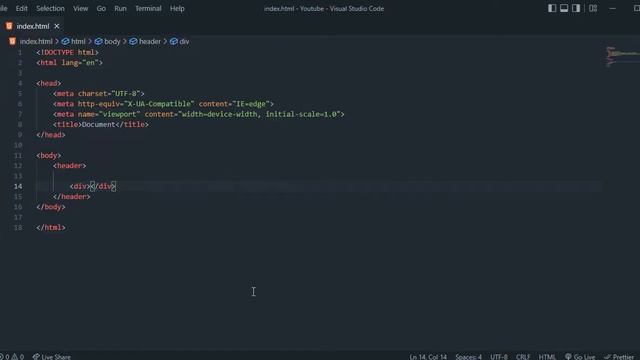Screen dimensions: 640x360
Task: Click the index.html breadcrumb item
Action: (36, 41)
